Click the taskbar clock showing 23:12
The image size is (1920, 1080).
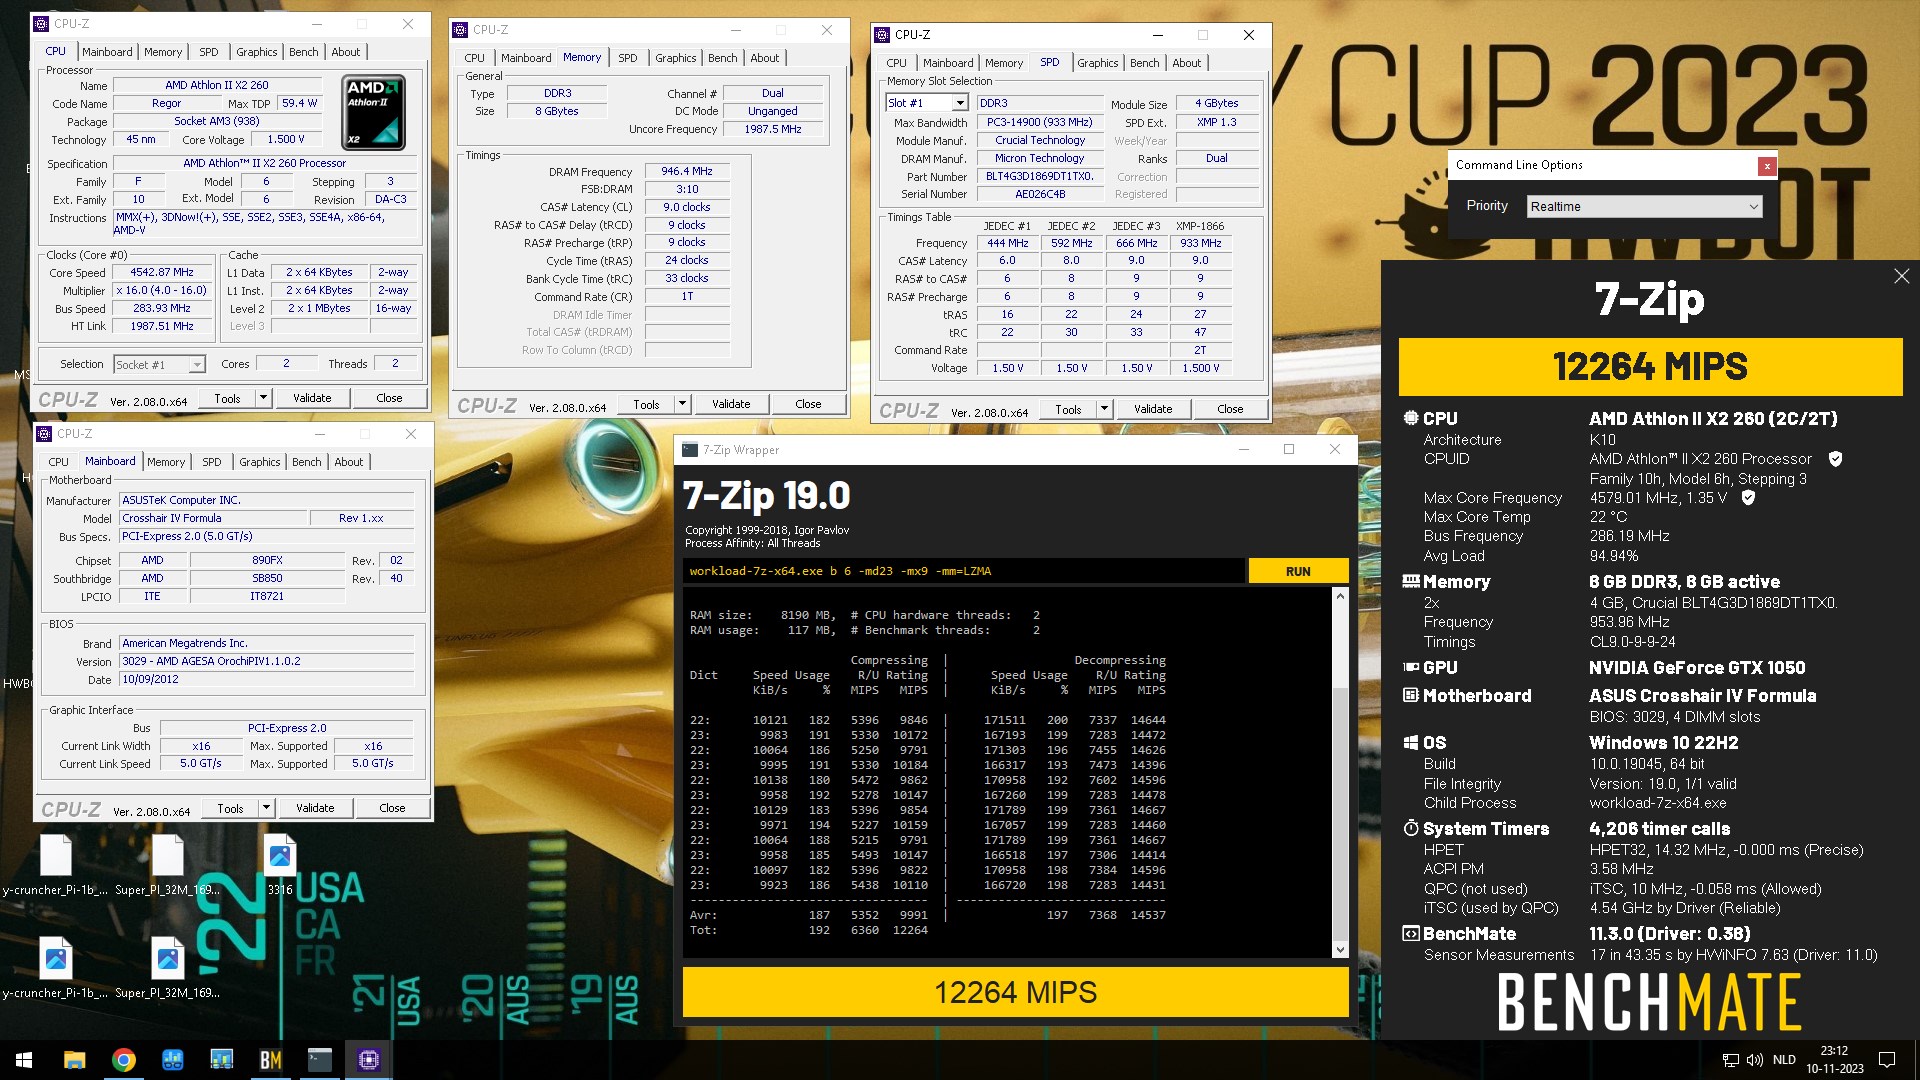tap(1834, 1060)
